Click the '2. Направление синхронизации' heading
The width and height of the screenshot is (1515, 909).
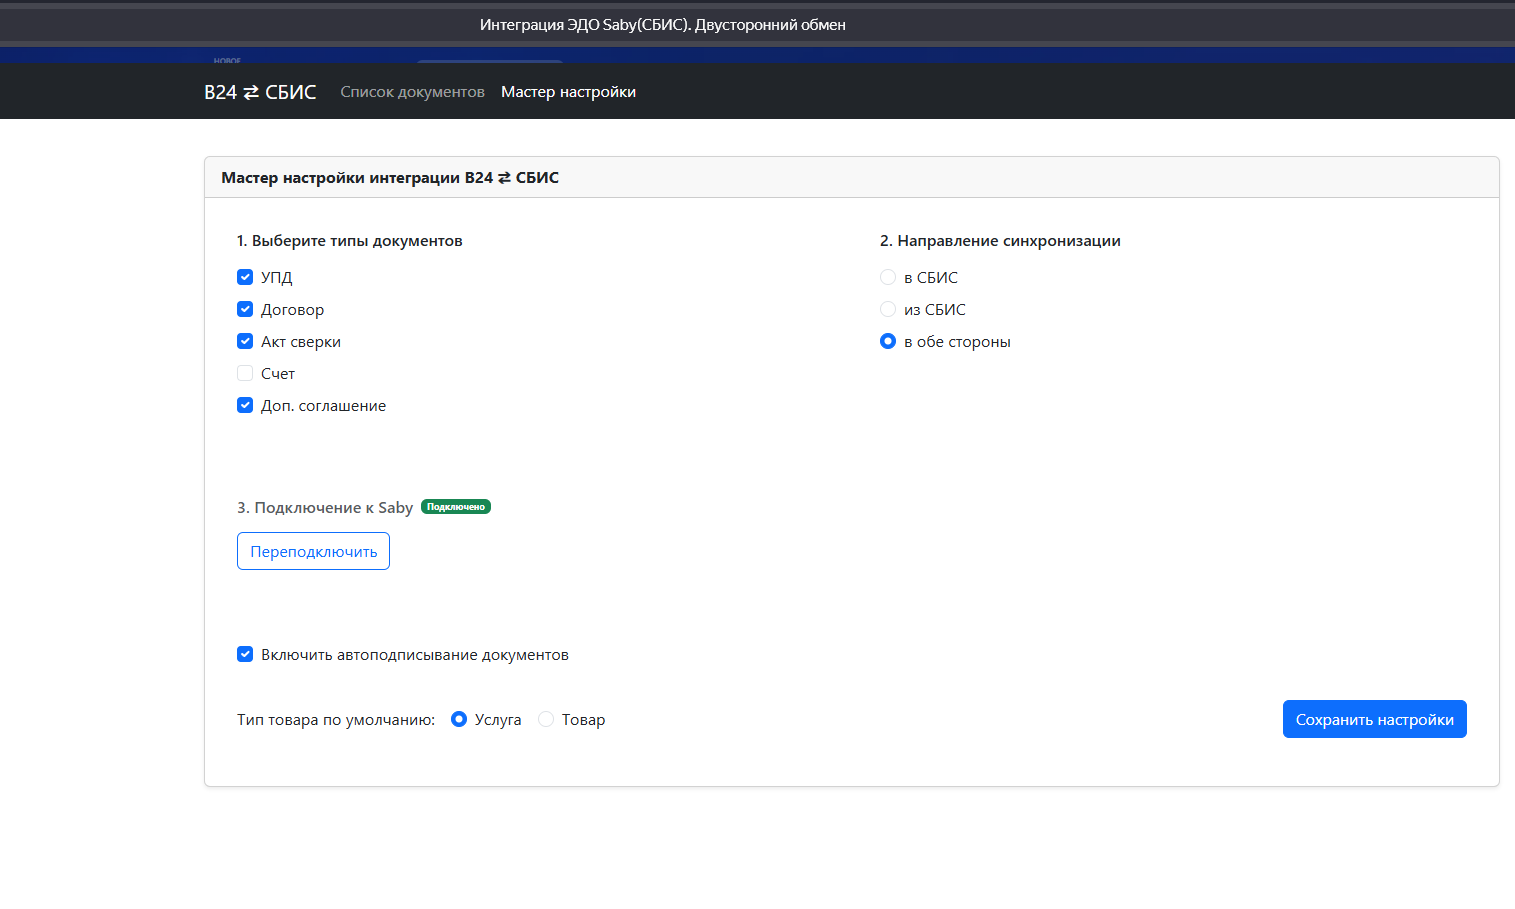point(1000,241)
